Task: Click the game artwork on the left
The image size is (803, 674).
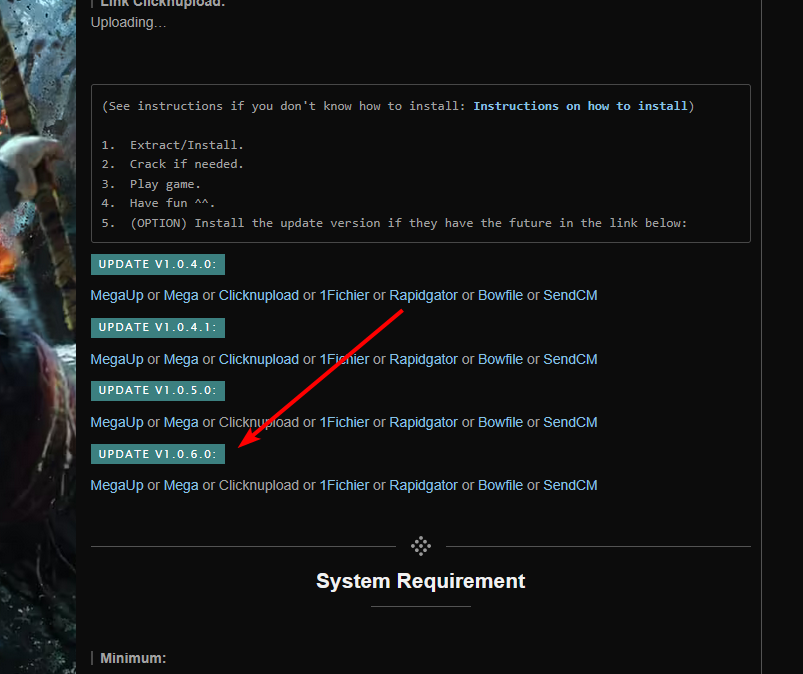Action: point(37,300)
